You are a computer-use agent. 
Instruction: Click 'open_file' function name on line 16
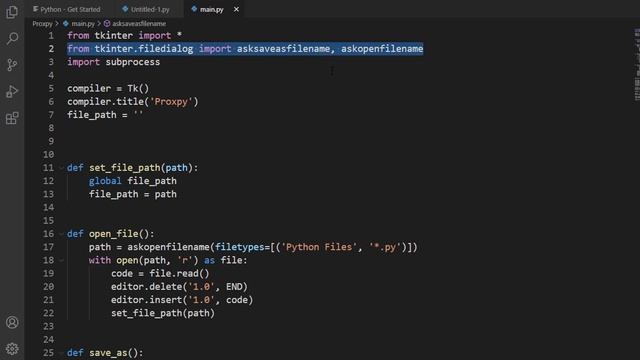click(114, 234)
